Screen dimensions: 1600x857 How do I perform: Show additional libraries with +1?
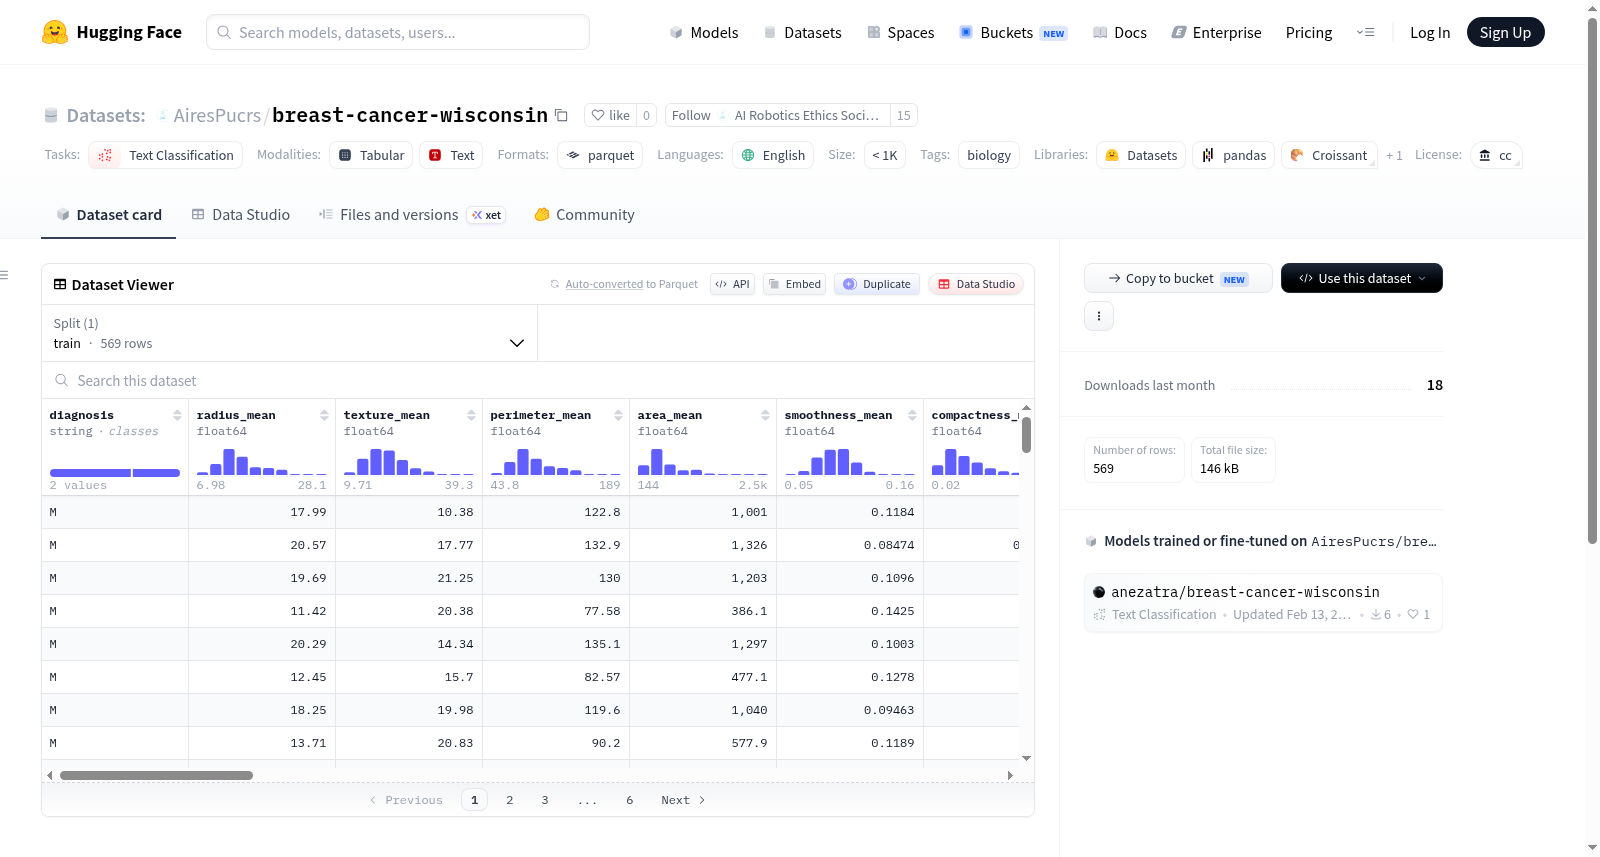(1394, 156)
